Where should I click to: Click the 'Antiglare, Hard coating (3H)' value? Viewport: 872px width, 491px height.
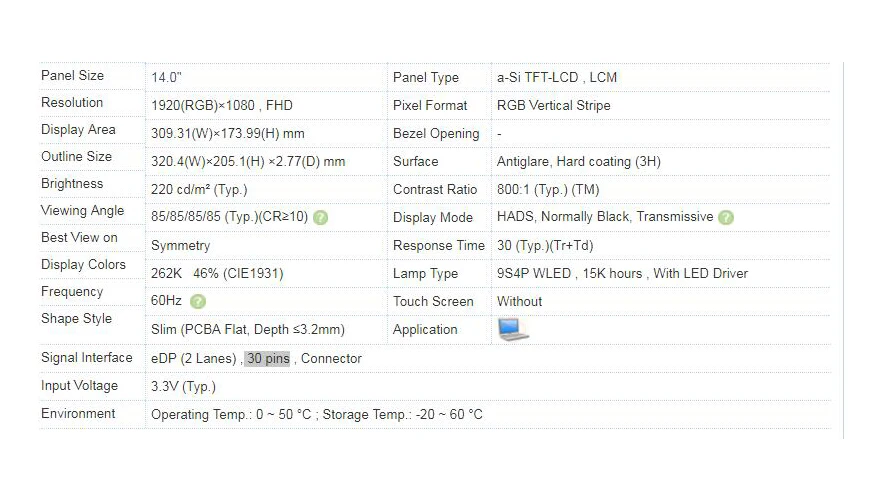coord(579,162)
